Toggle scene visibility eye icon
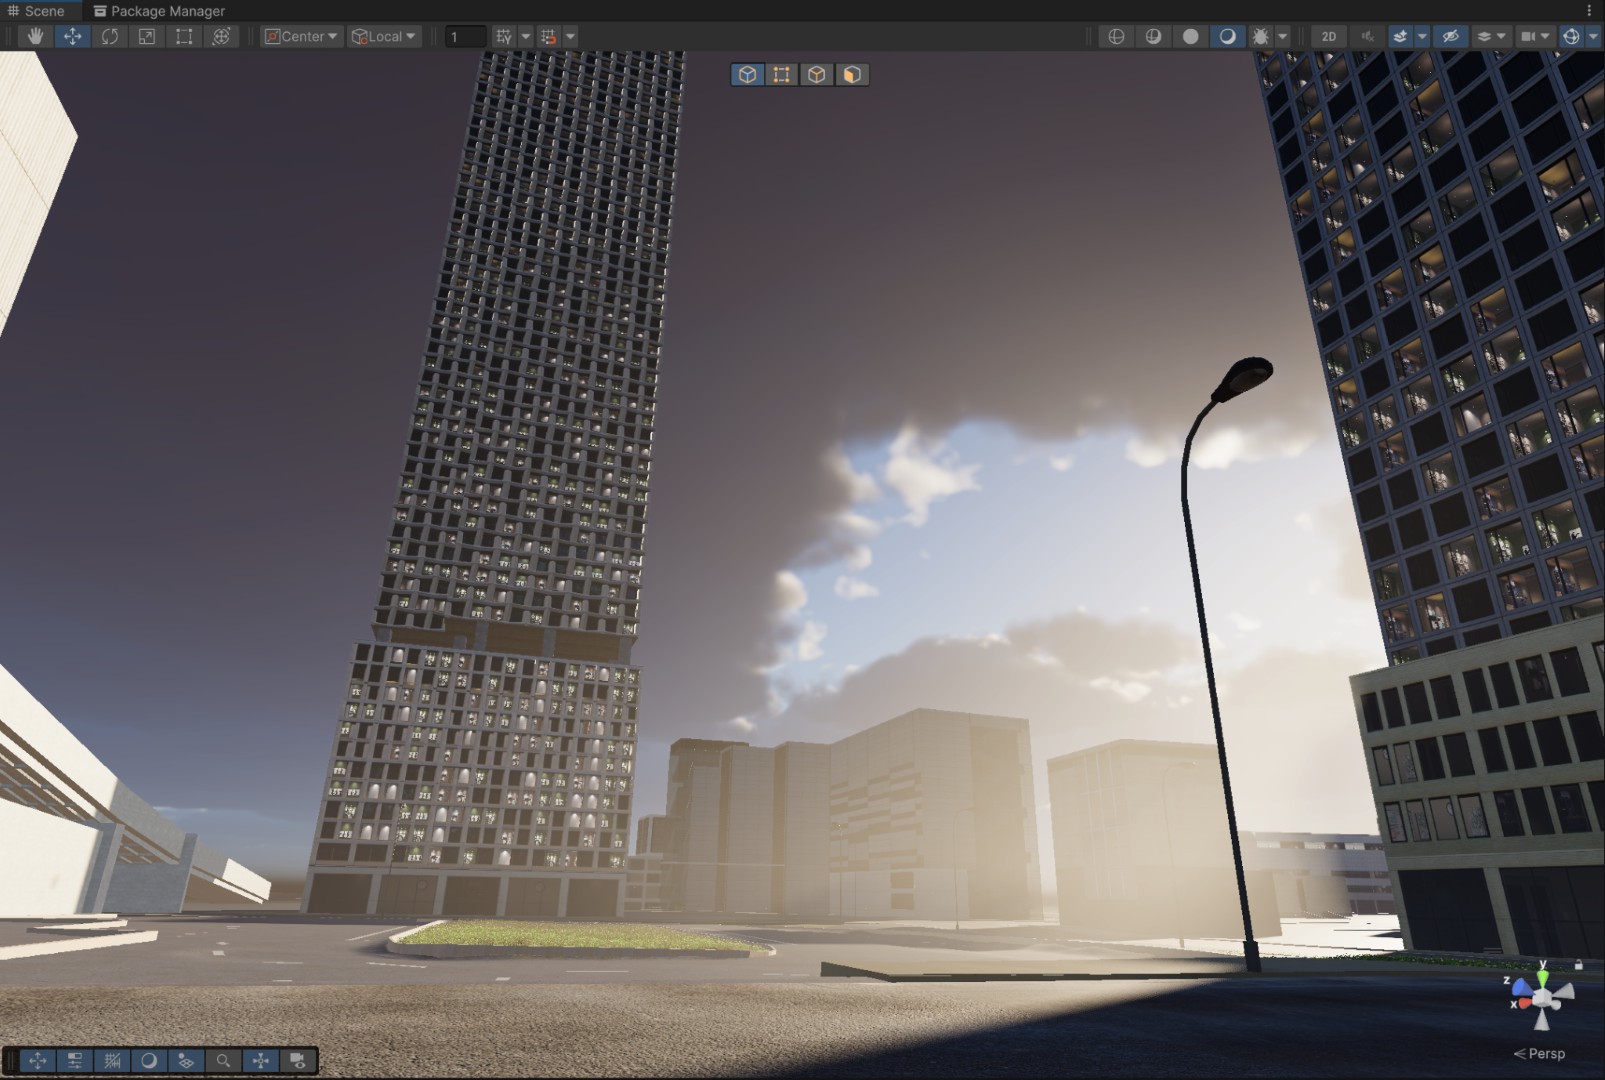The height and width of the screenshot is (1080, 1605). (x=1450, y=36)
